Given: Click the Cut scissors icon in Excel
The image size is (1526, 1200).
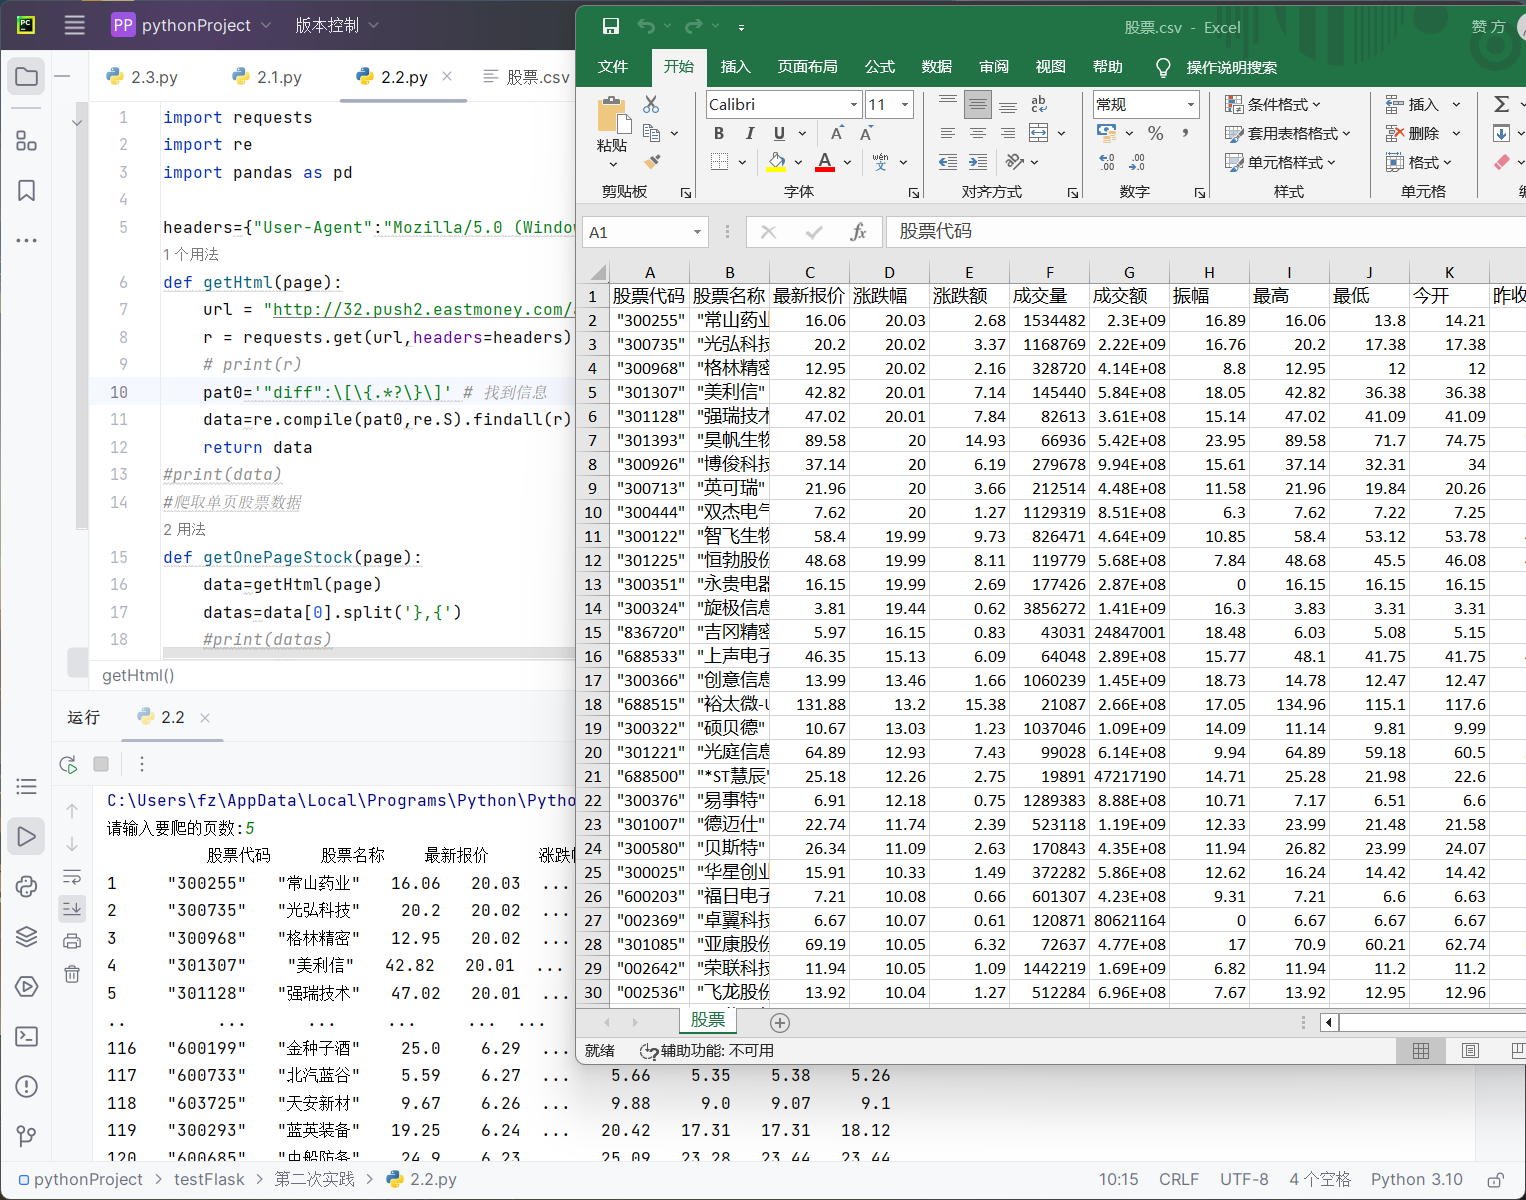Looking at the screenshot, I should coord(651,104).
